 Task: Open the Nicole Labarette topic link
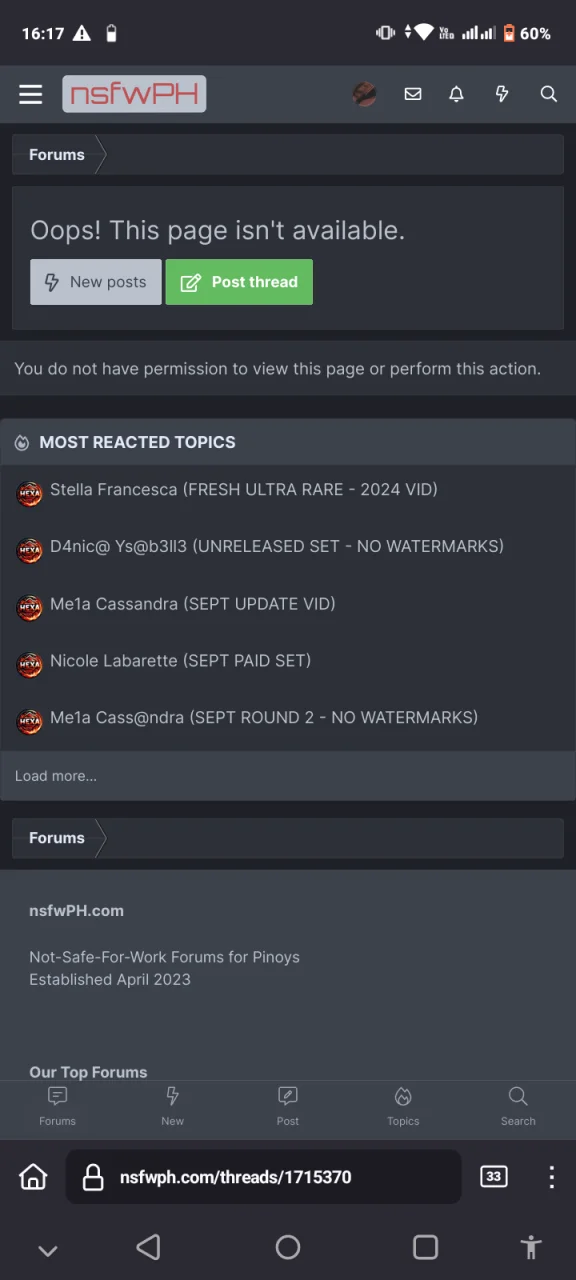[x=180, y=660]
